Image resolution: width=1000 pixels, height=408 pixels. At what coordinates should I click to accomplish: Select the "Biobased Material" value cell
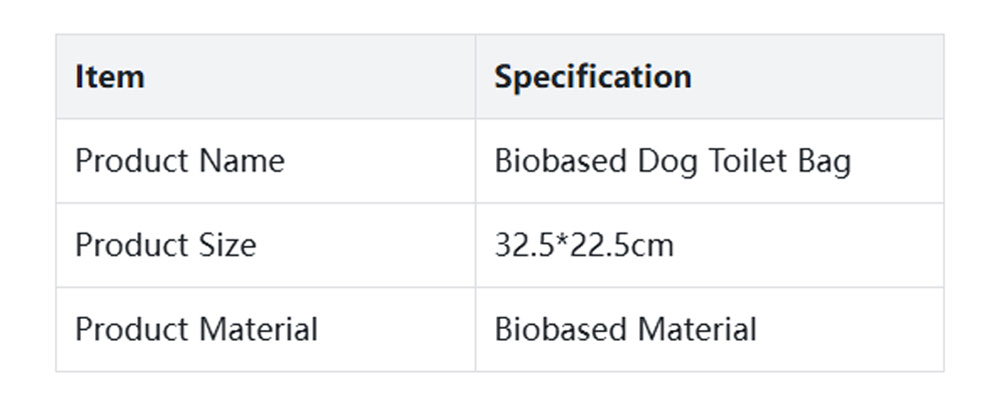click(x=625, y=329)
